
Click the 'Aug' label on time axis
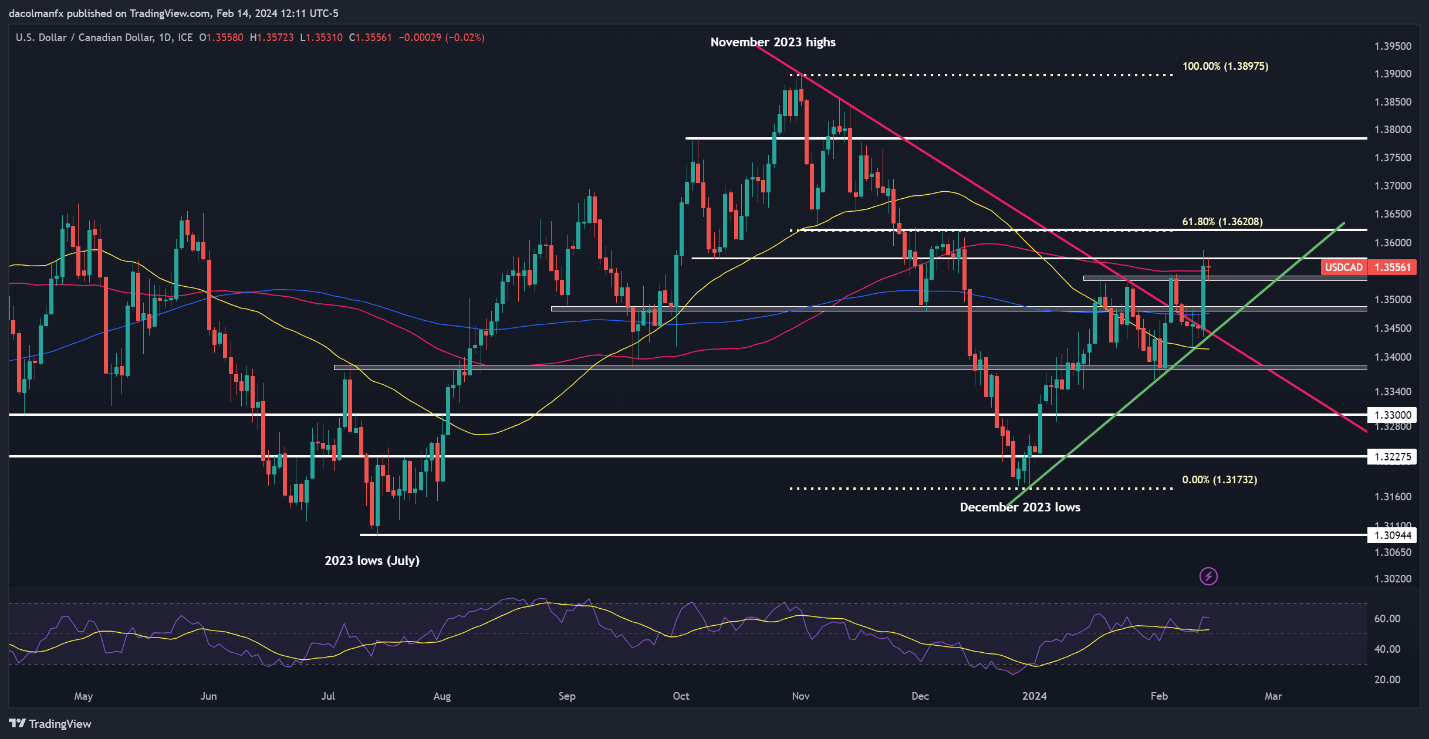[x=444, y=694]
